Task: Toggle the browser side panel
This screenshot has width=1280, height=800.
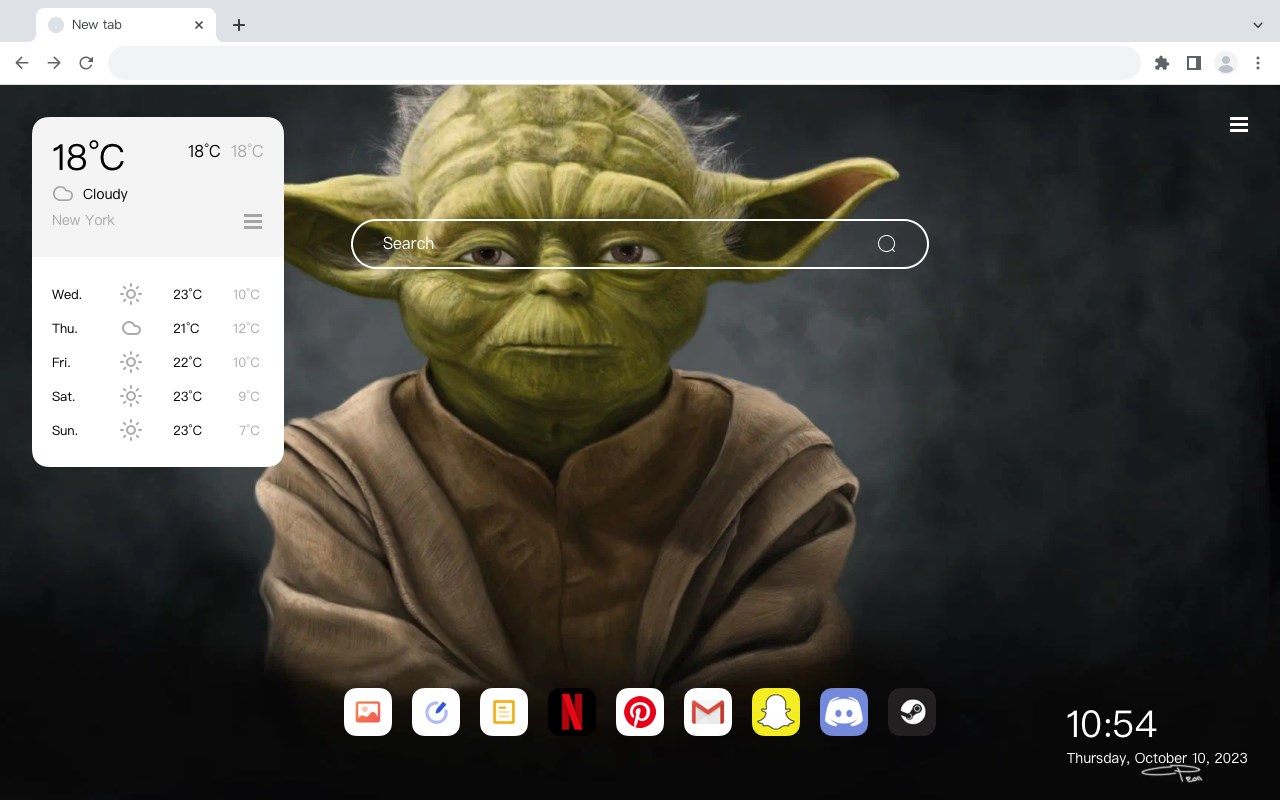Action: point(1193,63)
